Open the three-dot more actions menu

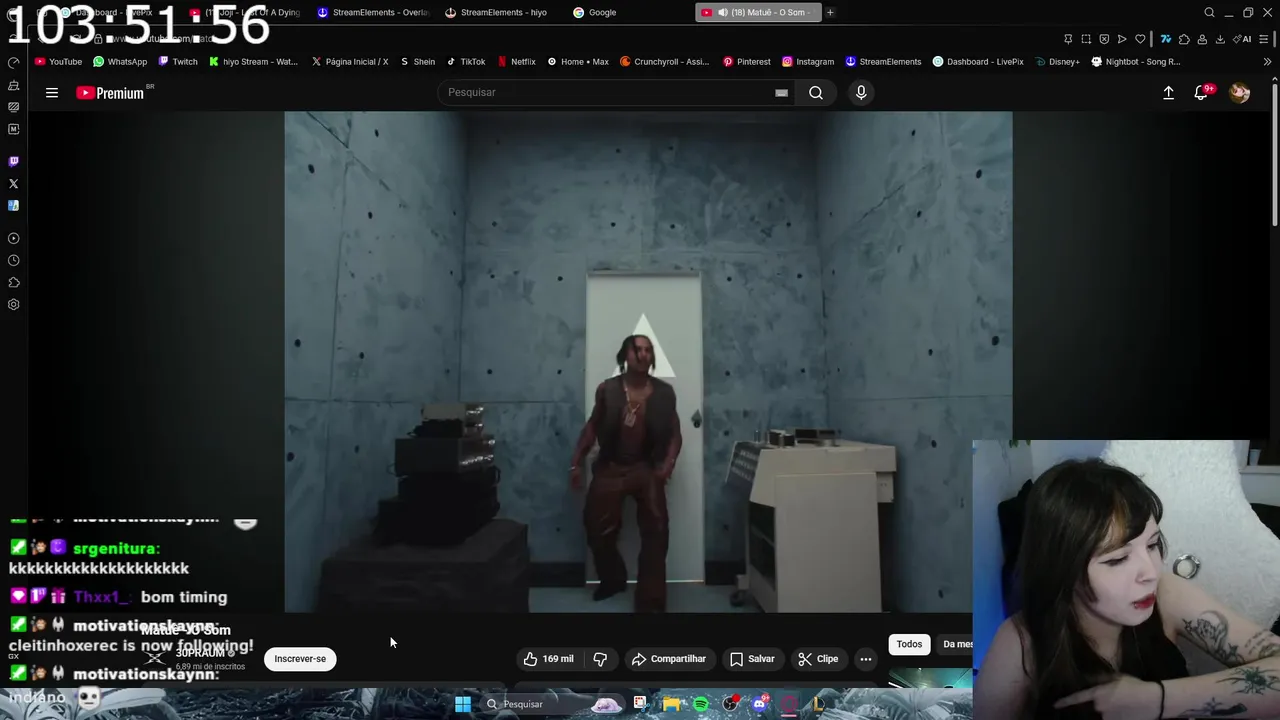point(866,659)
